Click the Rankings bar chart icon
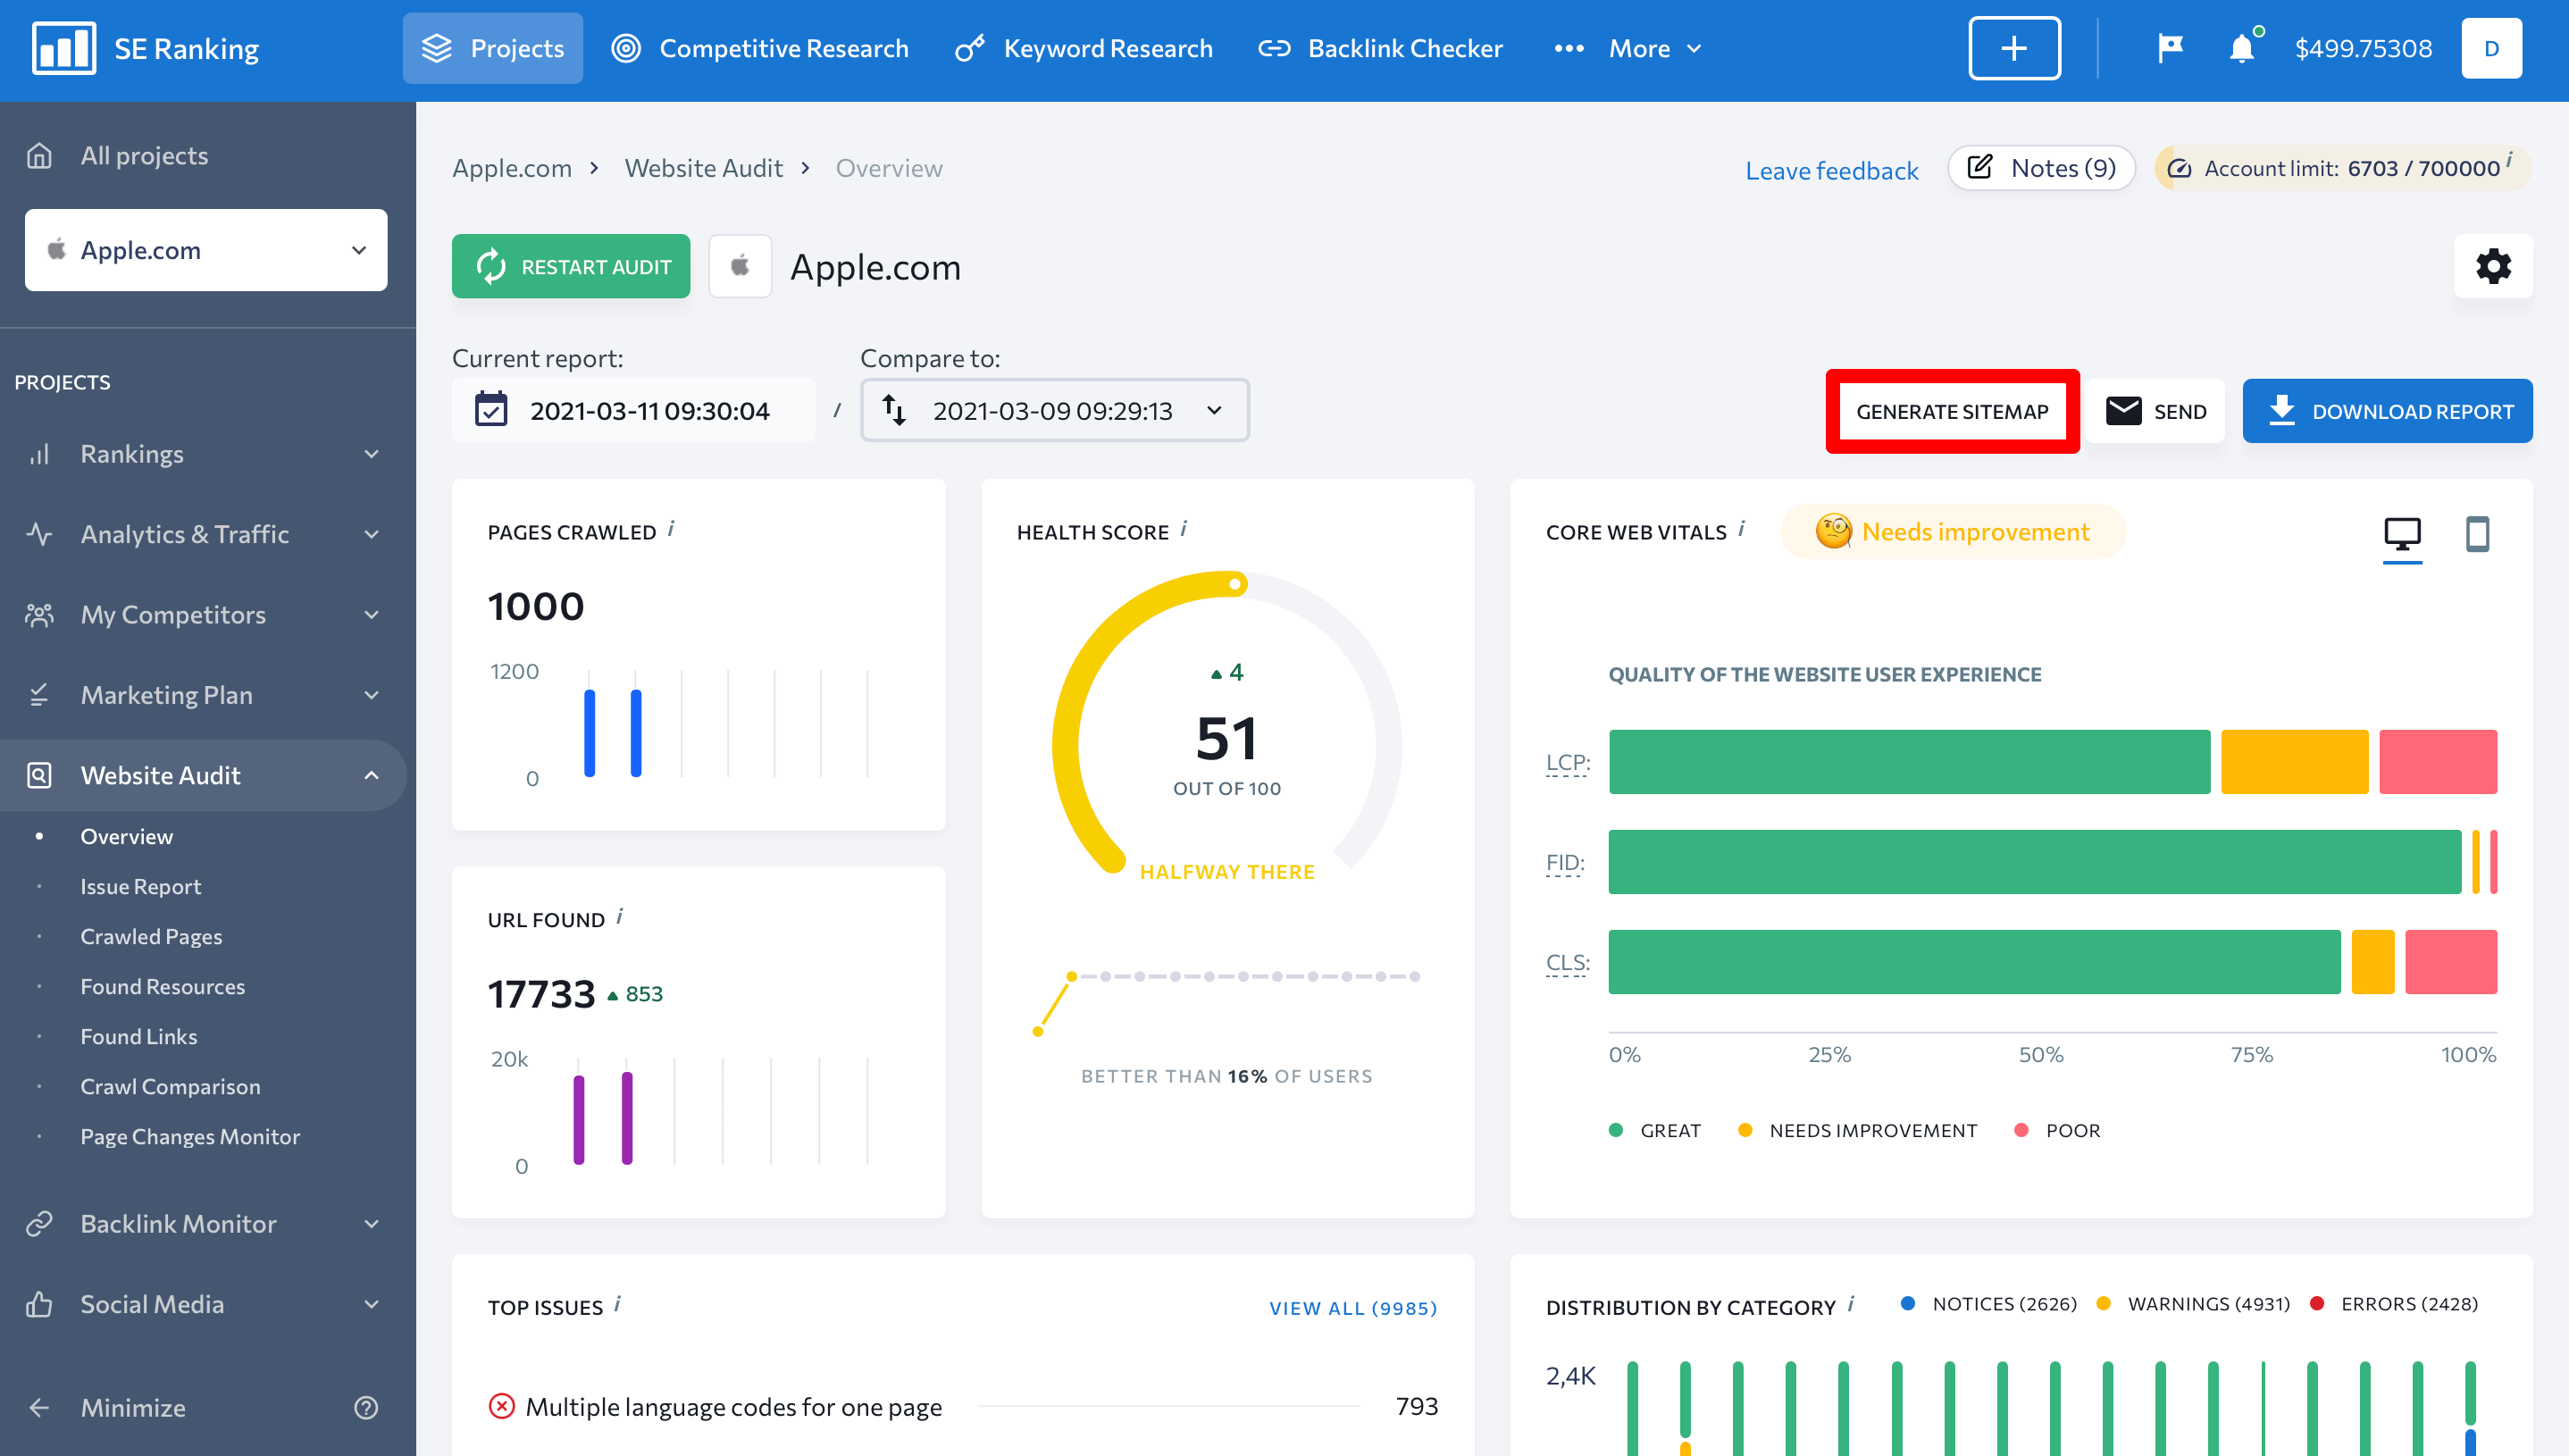 pyautogui.click(x=39, y=454)
